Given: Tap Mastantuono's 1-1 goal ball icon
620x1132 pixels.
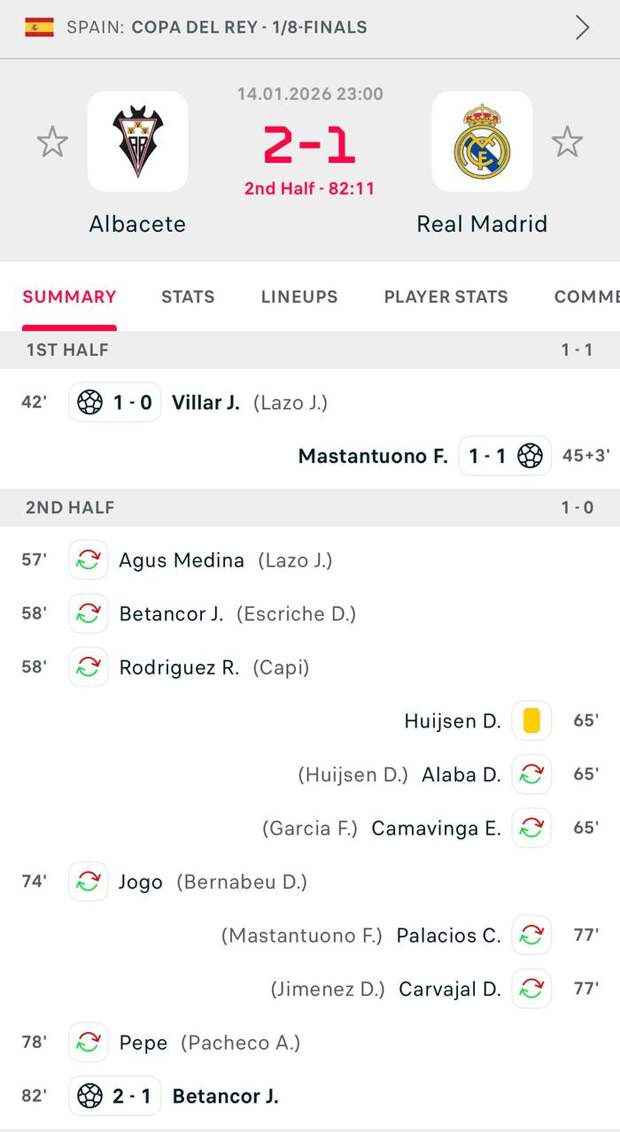Looking at the screenshot, I should pyautogui.click(x=530, y=456).
